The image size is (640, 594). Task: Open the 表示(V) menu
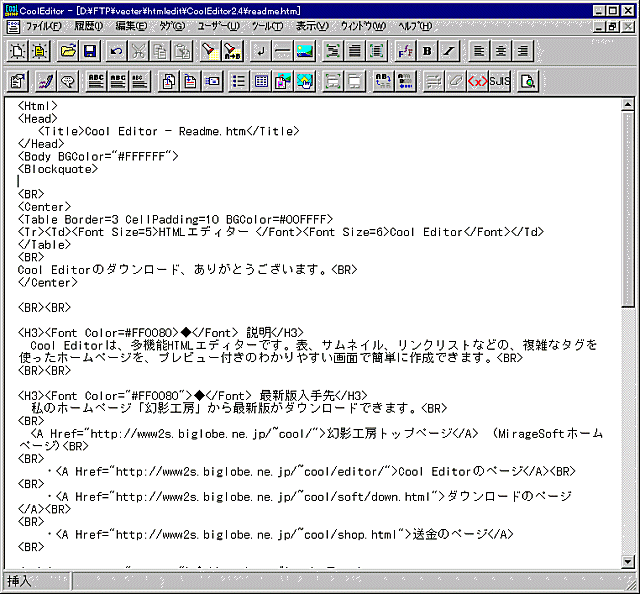(x=312, y=27)
